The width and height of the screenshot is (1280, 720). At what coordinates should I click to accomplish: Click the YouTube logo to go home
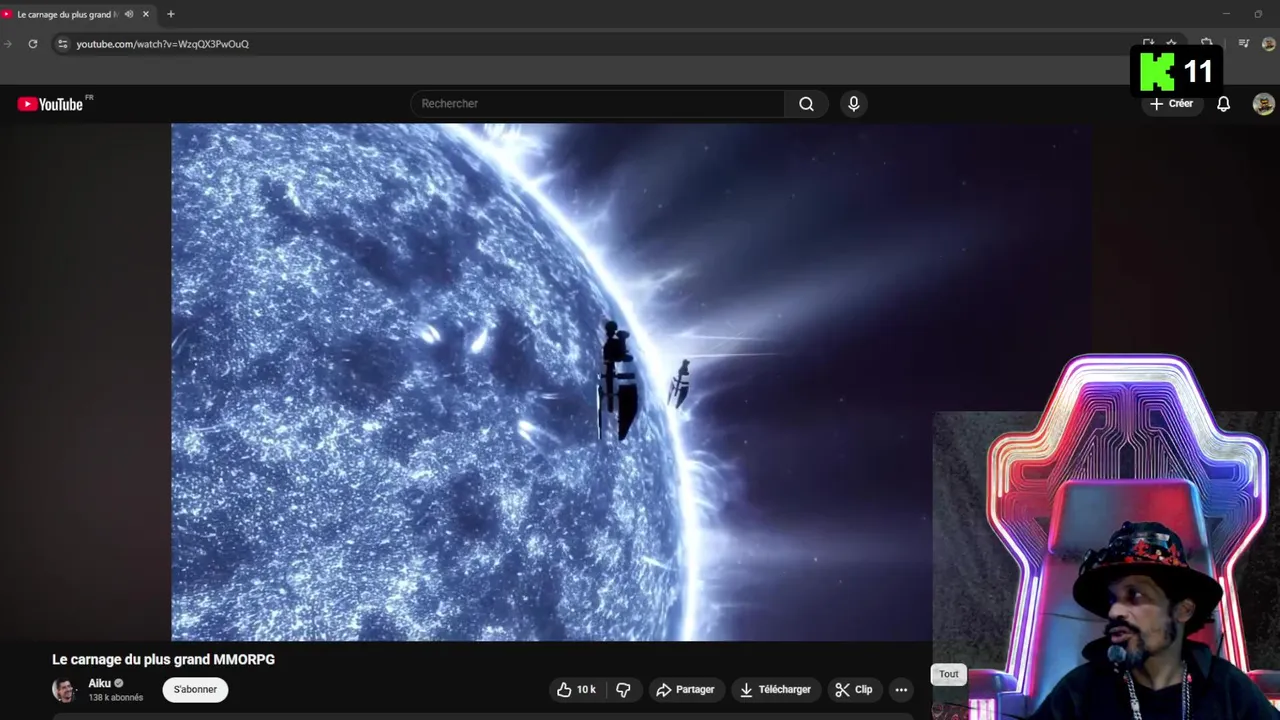(50, 104)
